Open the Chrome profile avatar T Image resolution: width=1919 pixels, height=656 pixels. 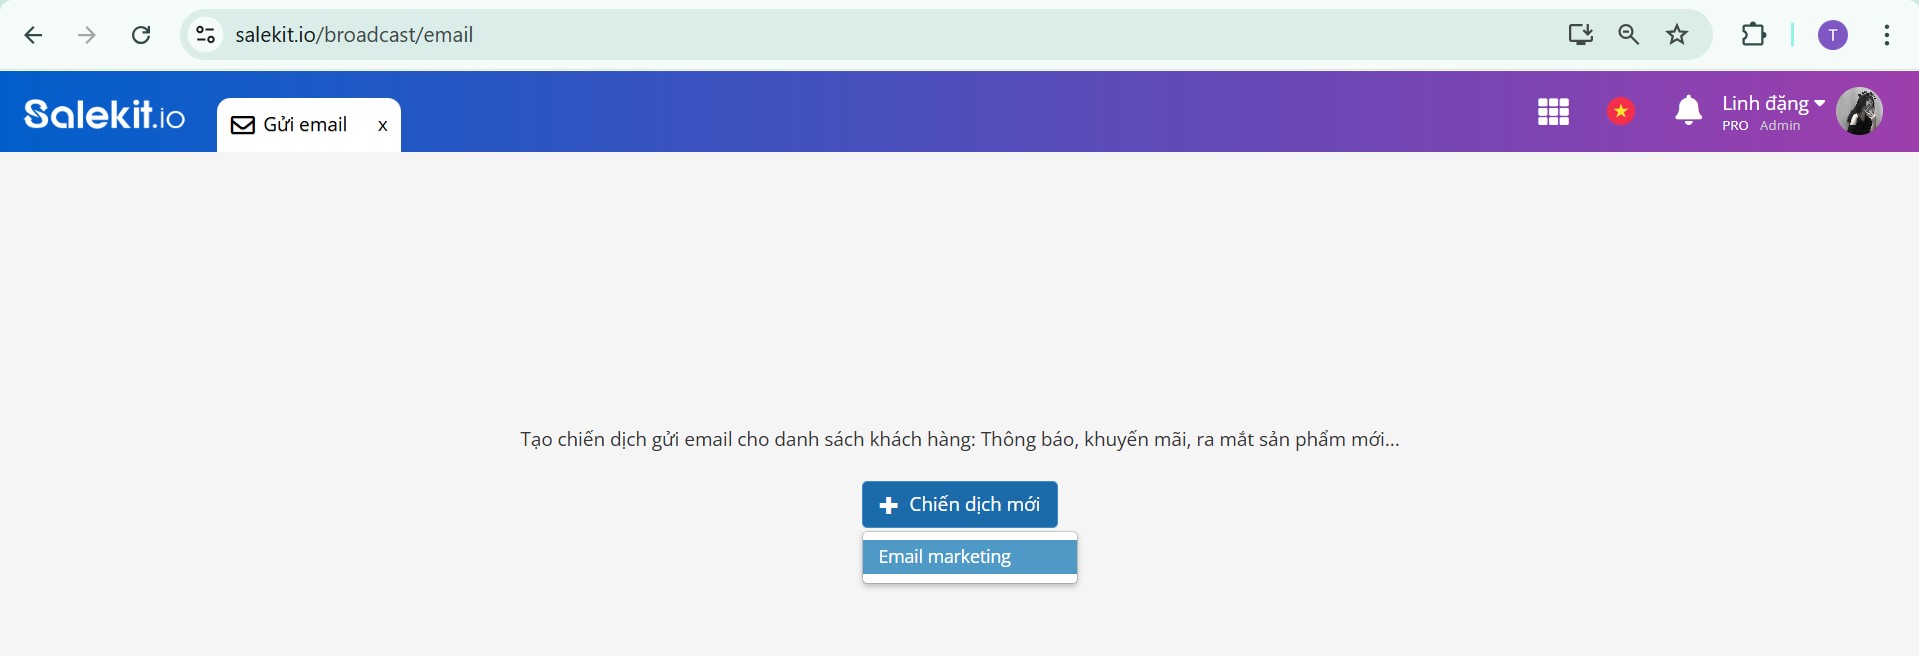coord(1833,35)
